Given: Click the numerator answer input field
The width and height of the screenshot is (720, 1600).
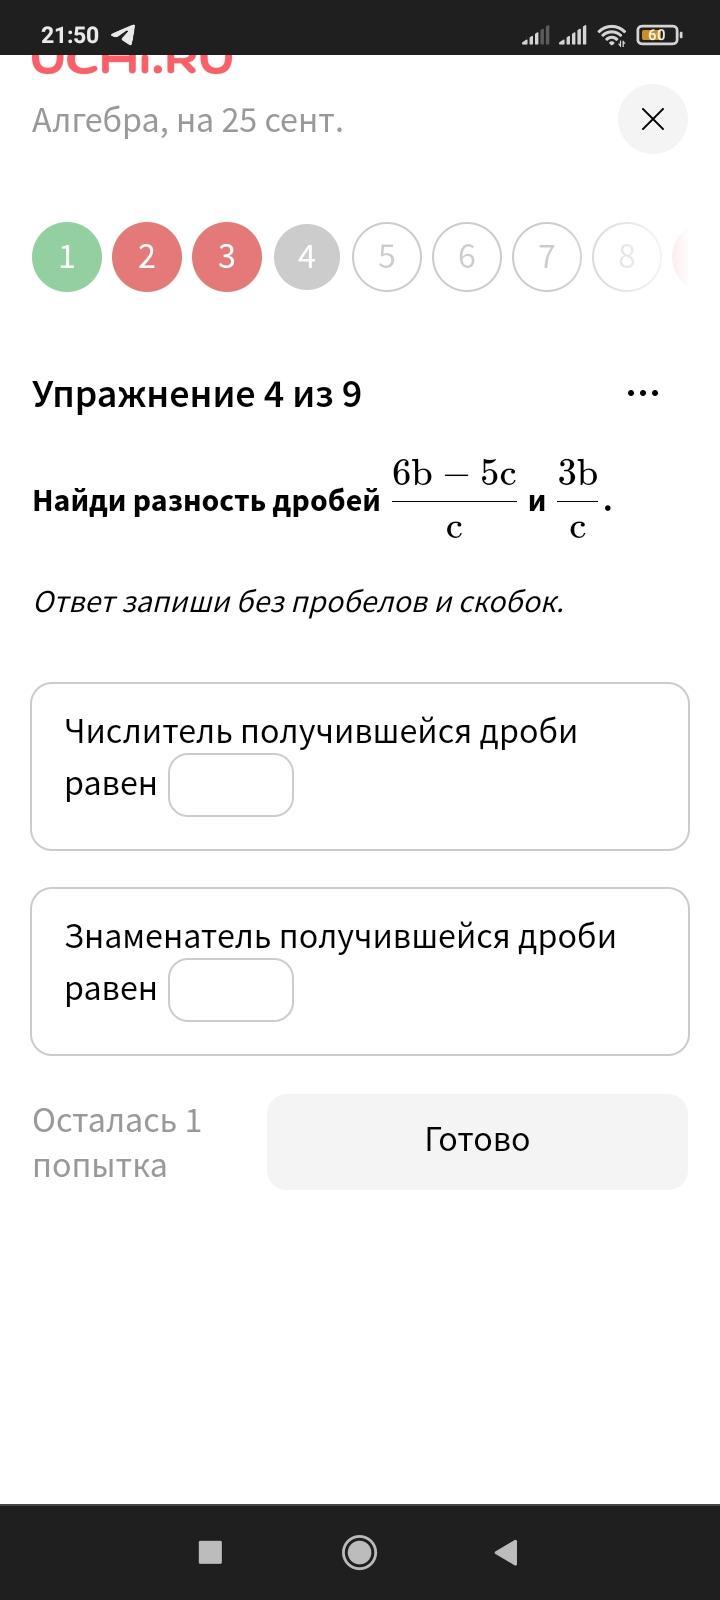Looking at the screenshot, I should tap(231, 785).
